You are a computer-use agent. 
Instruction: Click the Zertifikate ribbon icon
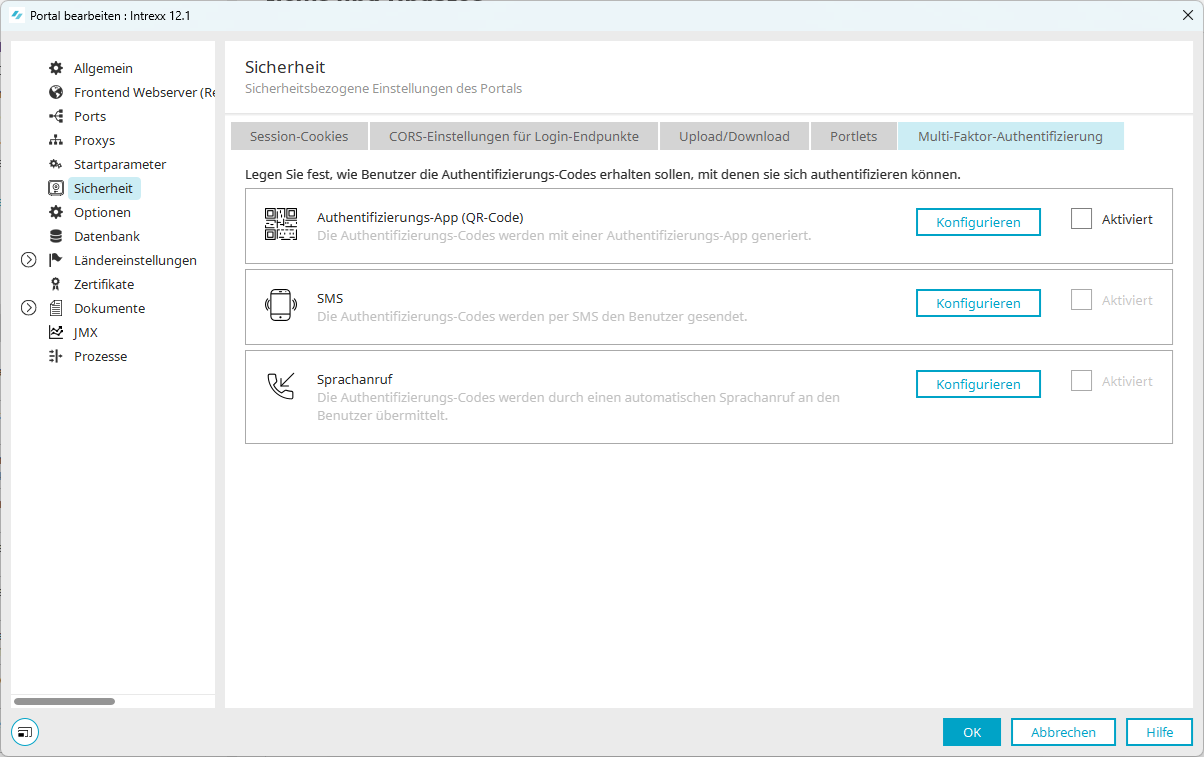(56, 284)
